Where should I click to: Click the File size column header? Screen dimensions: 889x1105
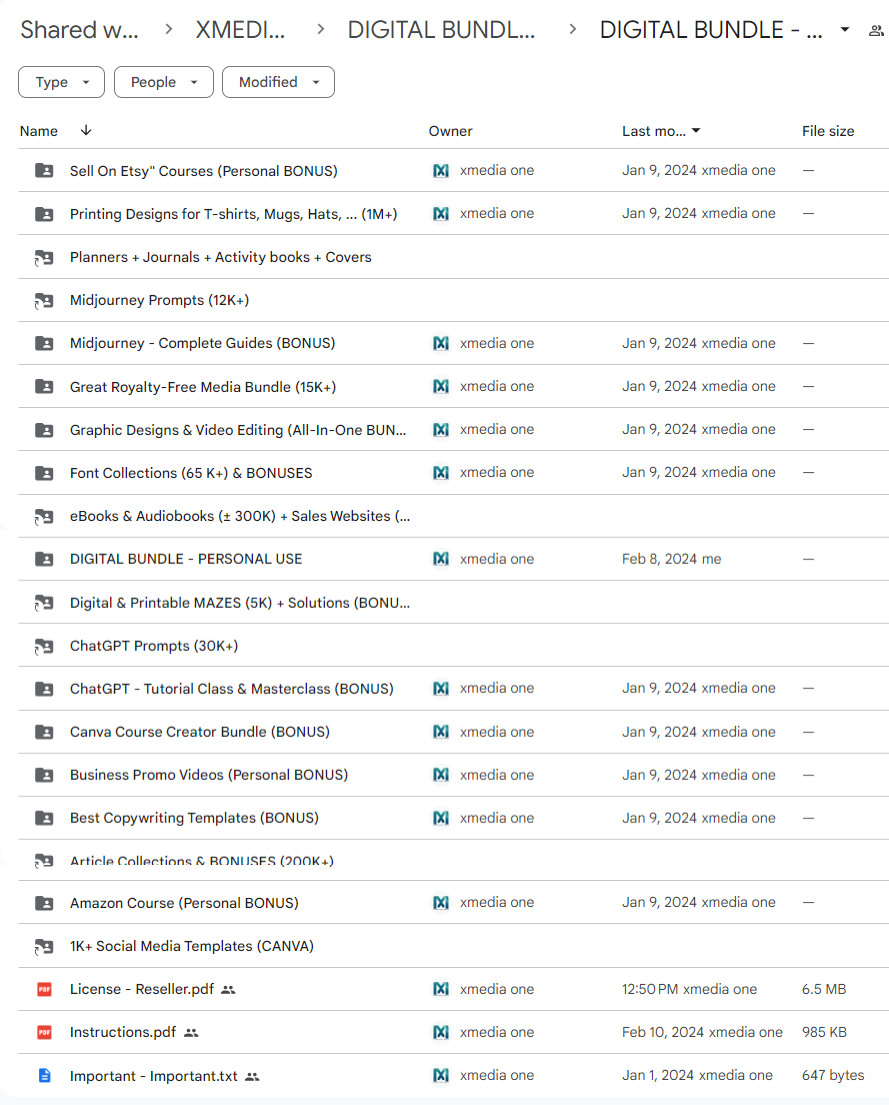[828, 131]
